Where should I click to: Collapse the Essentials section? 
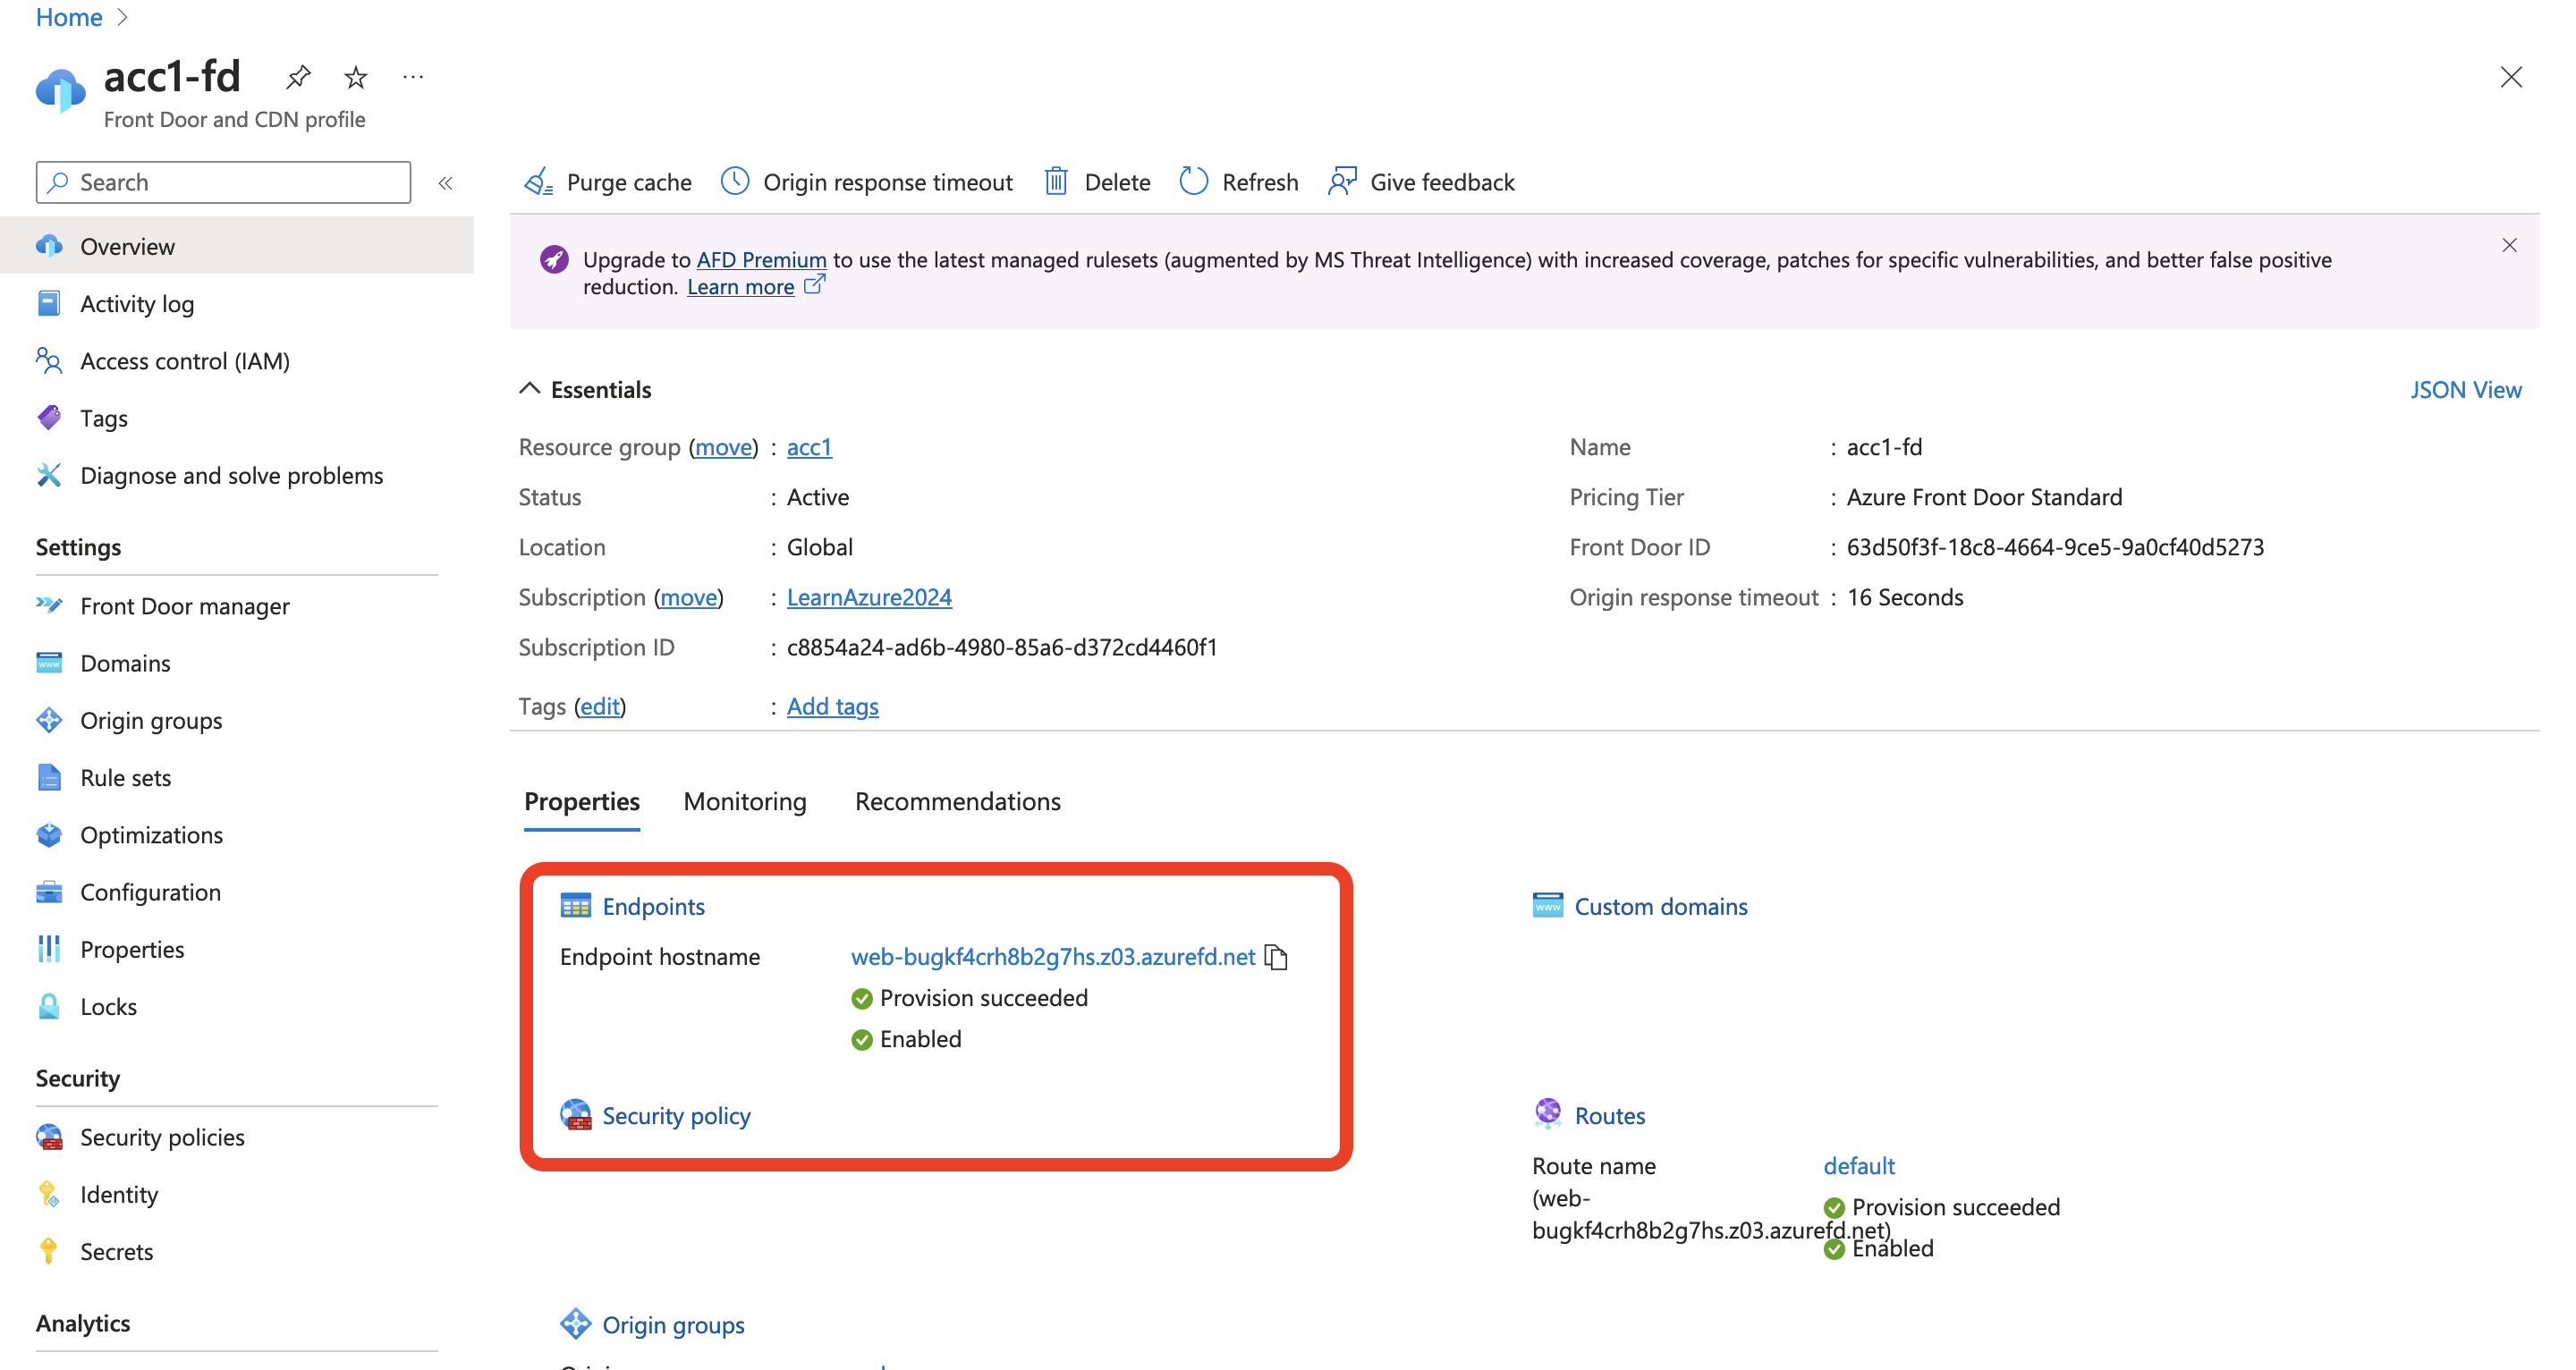(530, 389)
